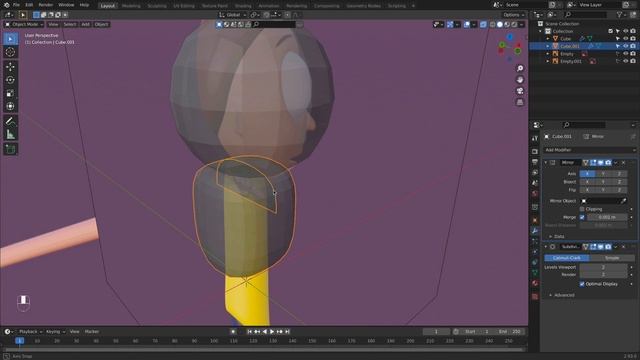
Task: Click the Merge distance 0.001 m field
Action: tap(607, 217)
